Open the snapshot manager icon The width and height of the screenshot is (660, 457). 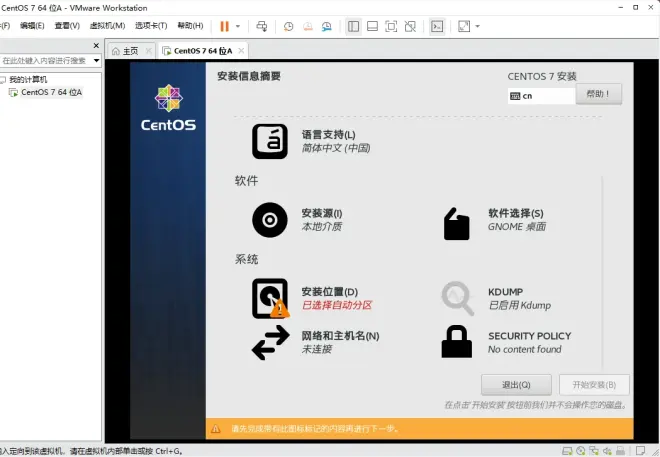click(x=327, y=27)
